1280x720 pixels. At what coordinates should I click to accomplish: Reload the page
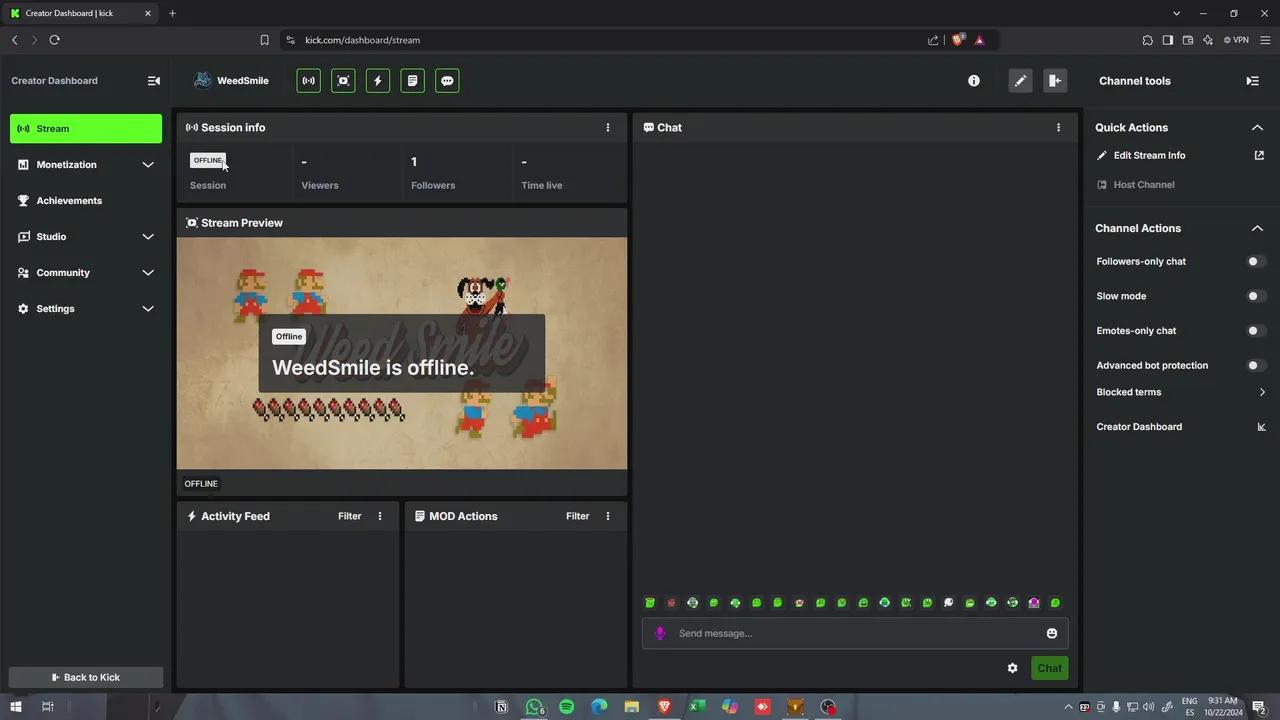click(54, 40)
